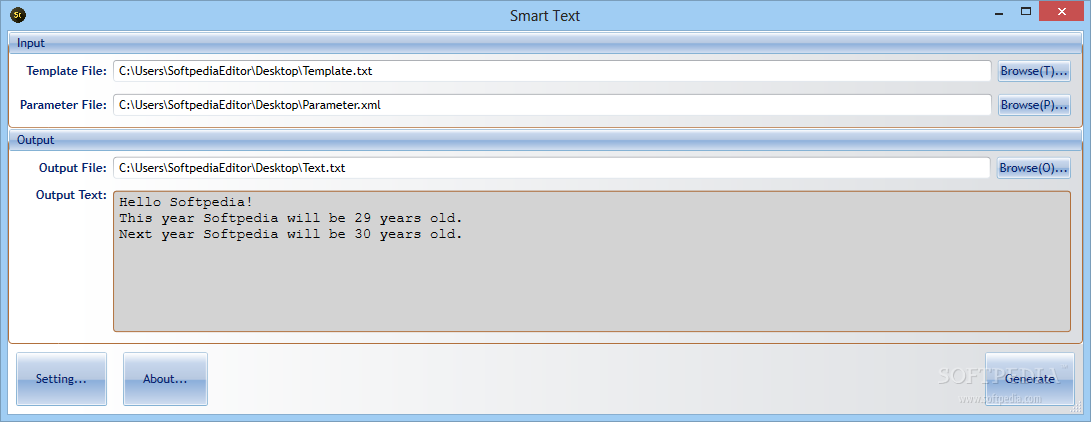Click the 'Hello Softpedia!' output line
Viewport: 1091px width, 422px height.
(x=186, y=202)
